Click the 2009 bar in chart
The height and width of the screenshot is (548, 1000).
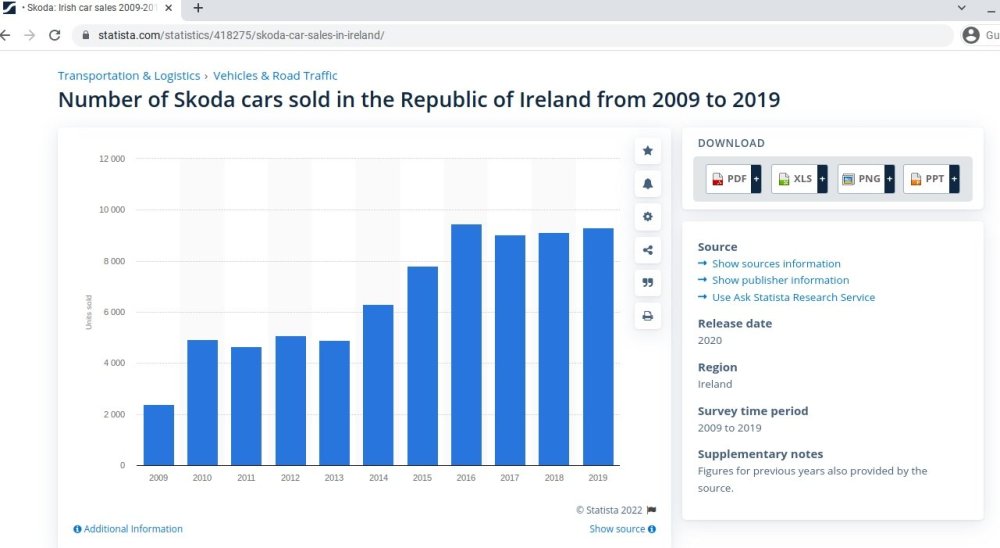(159, 435)
